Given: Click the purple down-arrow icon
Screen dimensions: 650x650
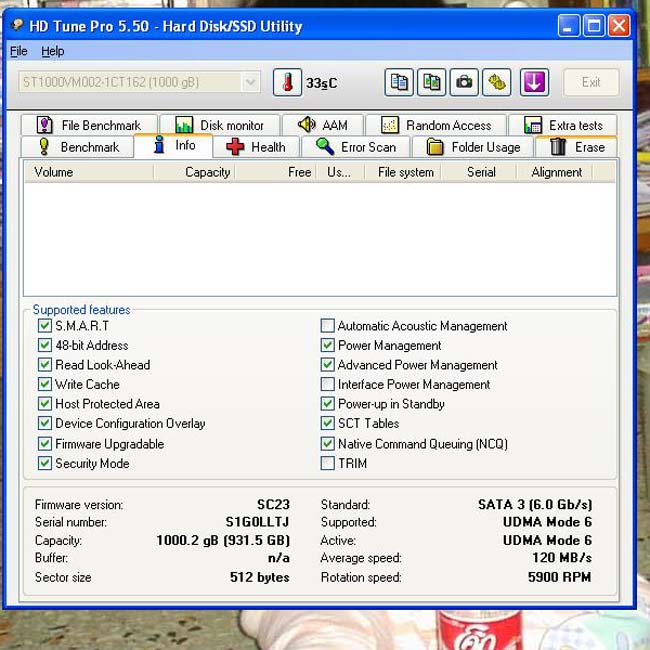Looking at the screenshot, I should 534,82.
